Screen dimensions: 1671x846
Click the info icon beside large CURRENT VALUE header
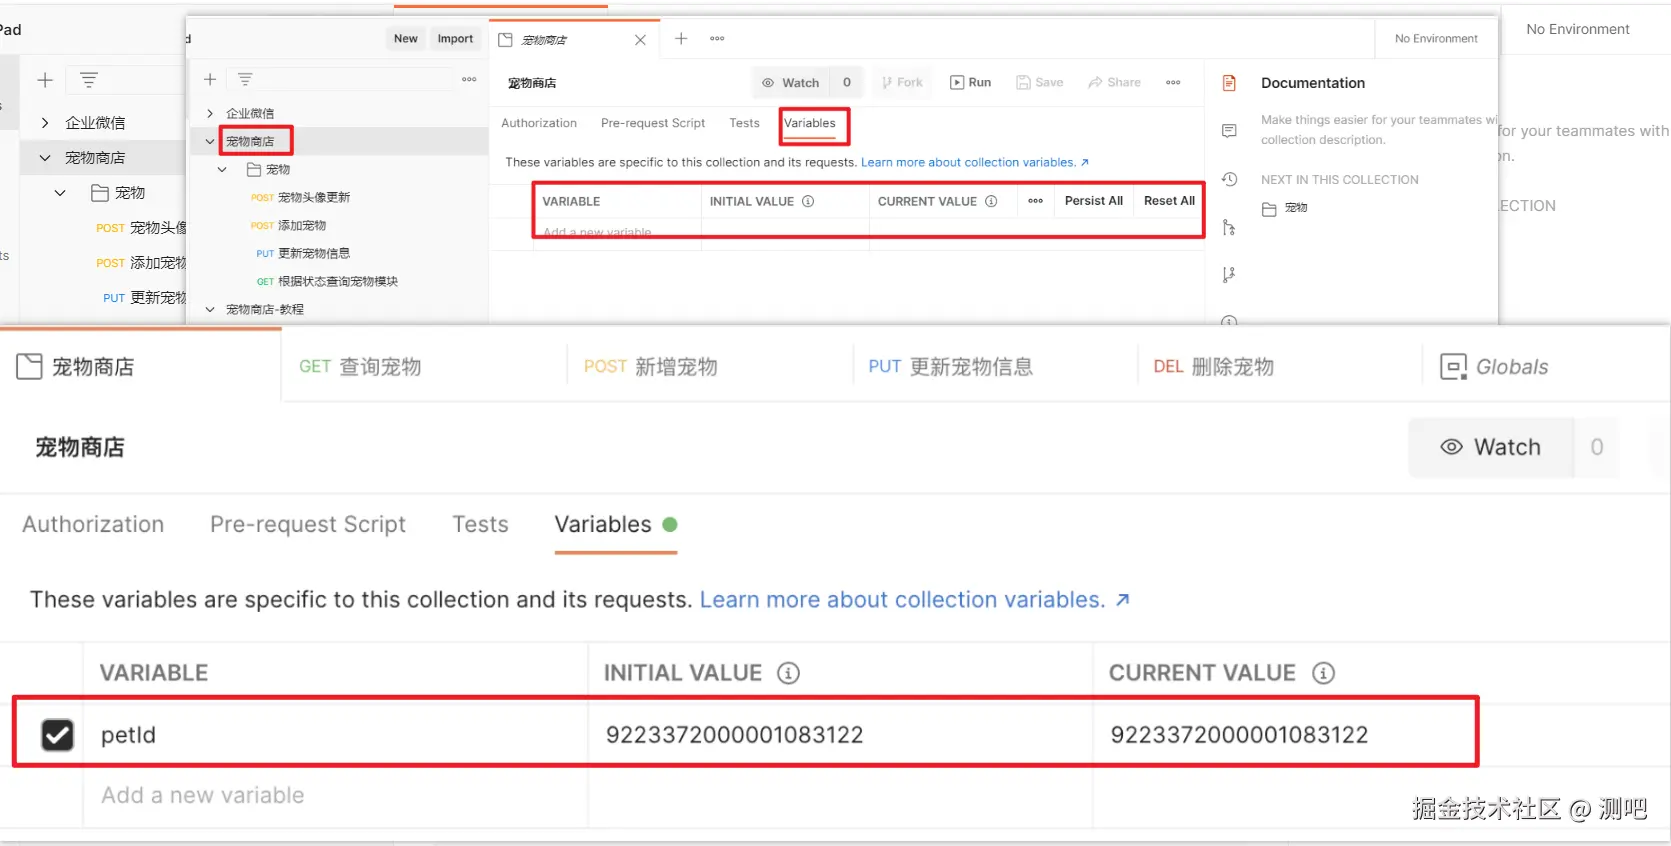[1323, 673]
